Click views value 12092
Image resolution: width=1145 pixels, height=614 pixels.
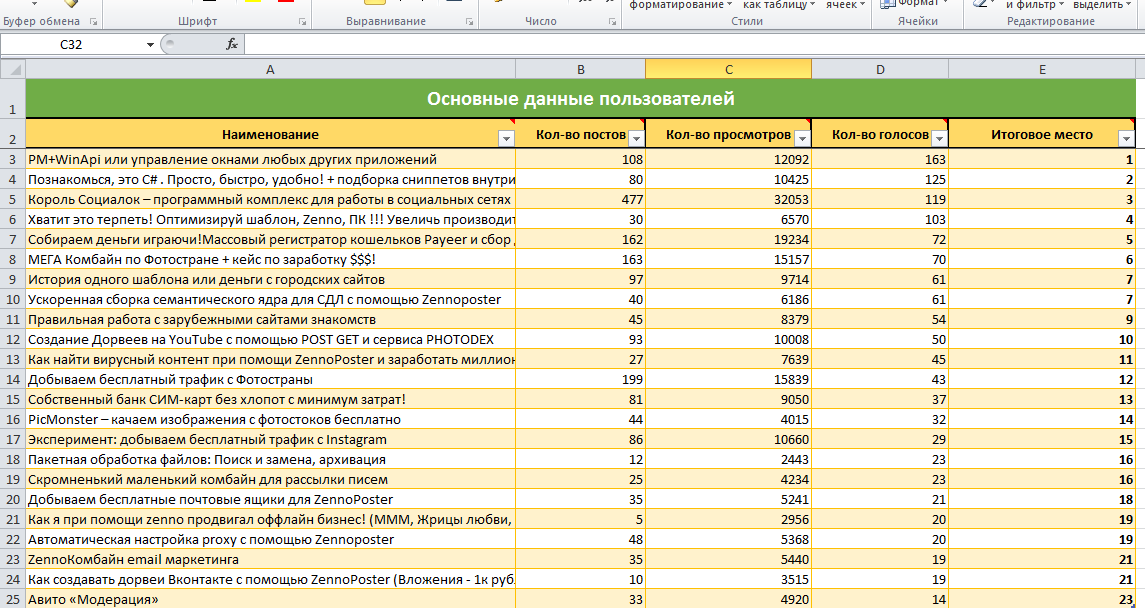(x=729, y=159)
